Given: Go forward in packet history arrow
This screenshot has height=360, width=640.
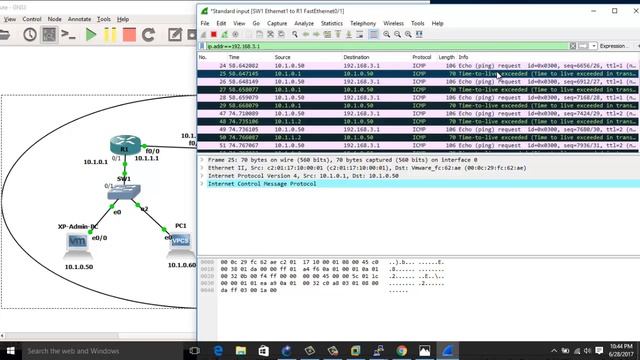Looking at the screenshot, I should pos(316,35).
